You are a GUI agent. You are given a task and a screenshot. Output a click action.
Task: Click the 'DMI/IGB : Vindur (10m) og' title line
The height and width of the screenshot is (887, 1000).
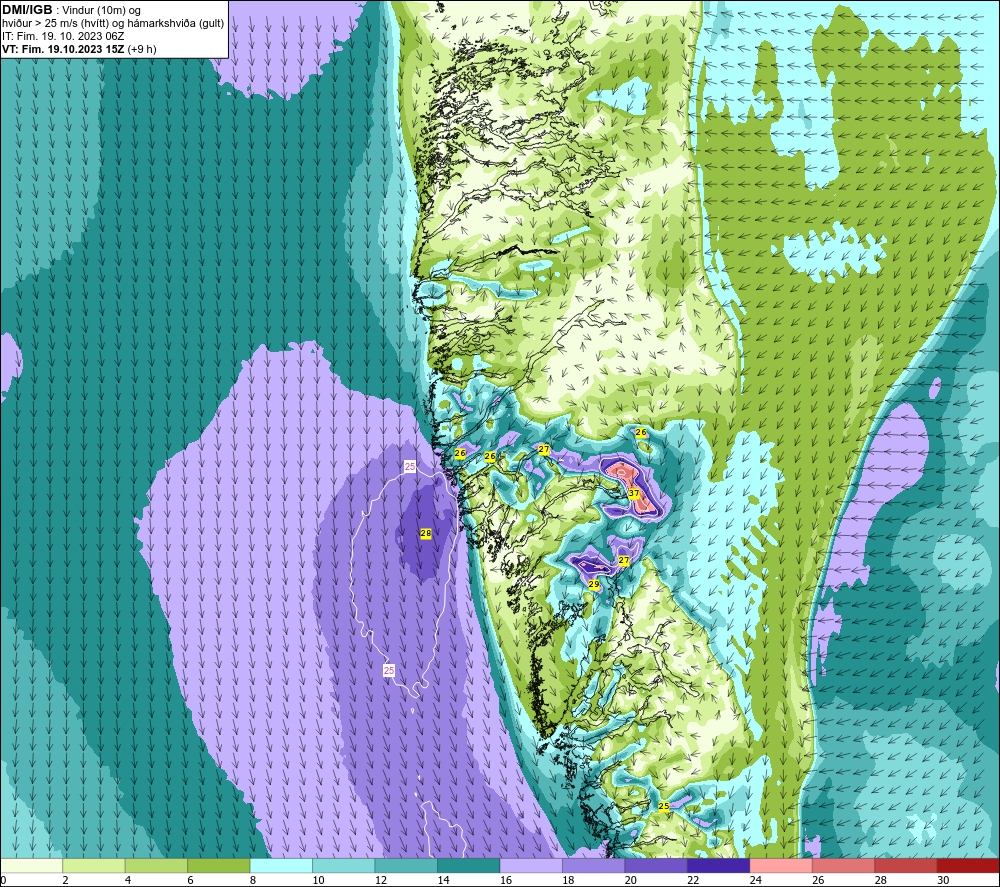pyautogui.click(x=72, y=10)
